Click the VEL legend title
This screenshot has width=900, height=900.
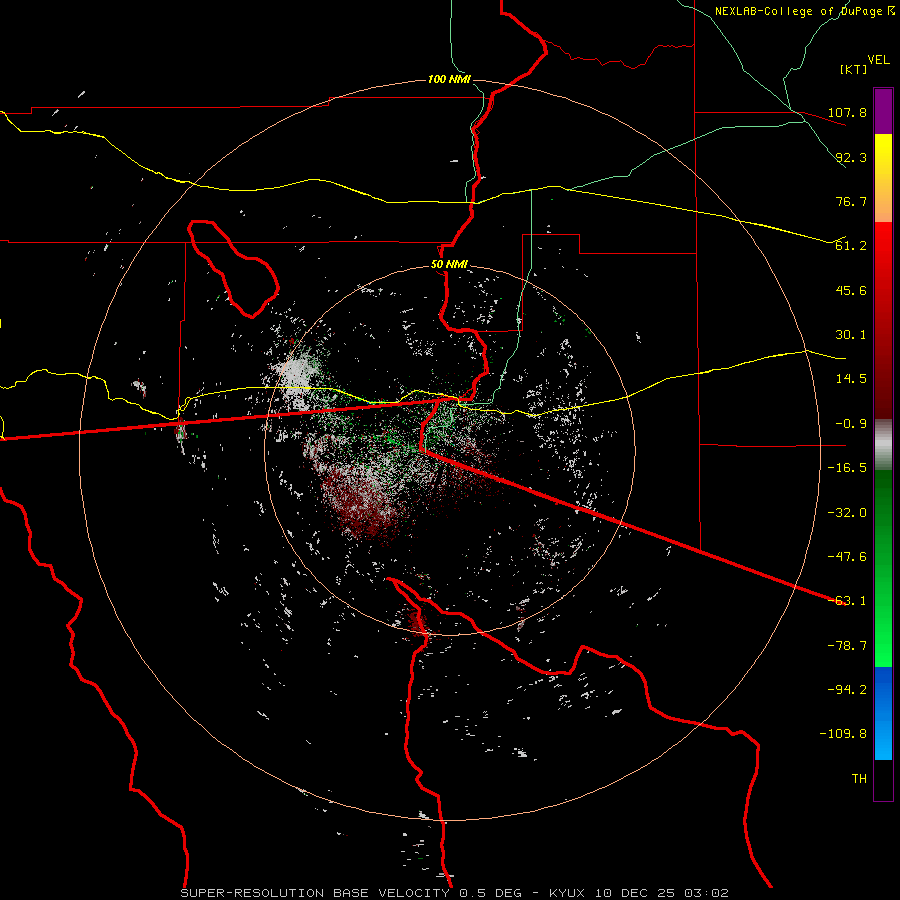(878, 60)
